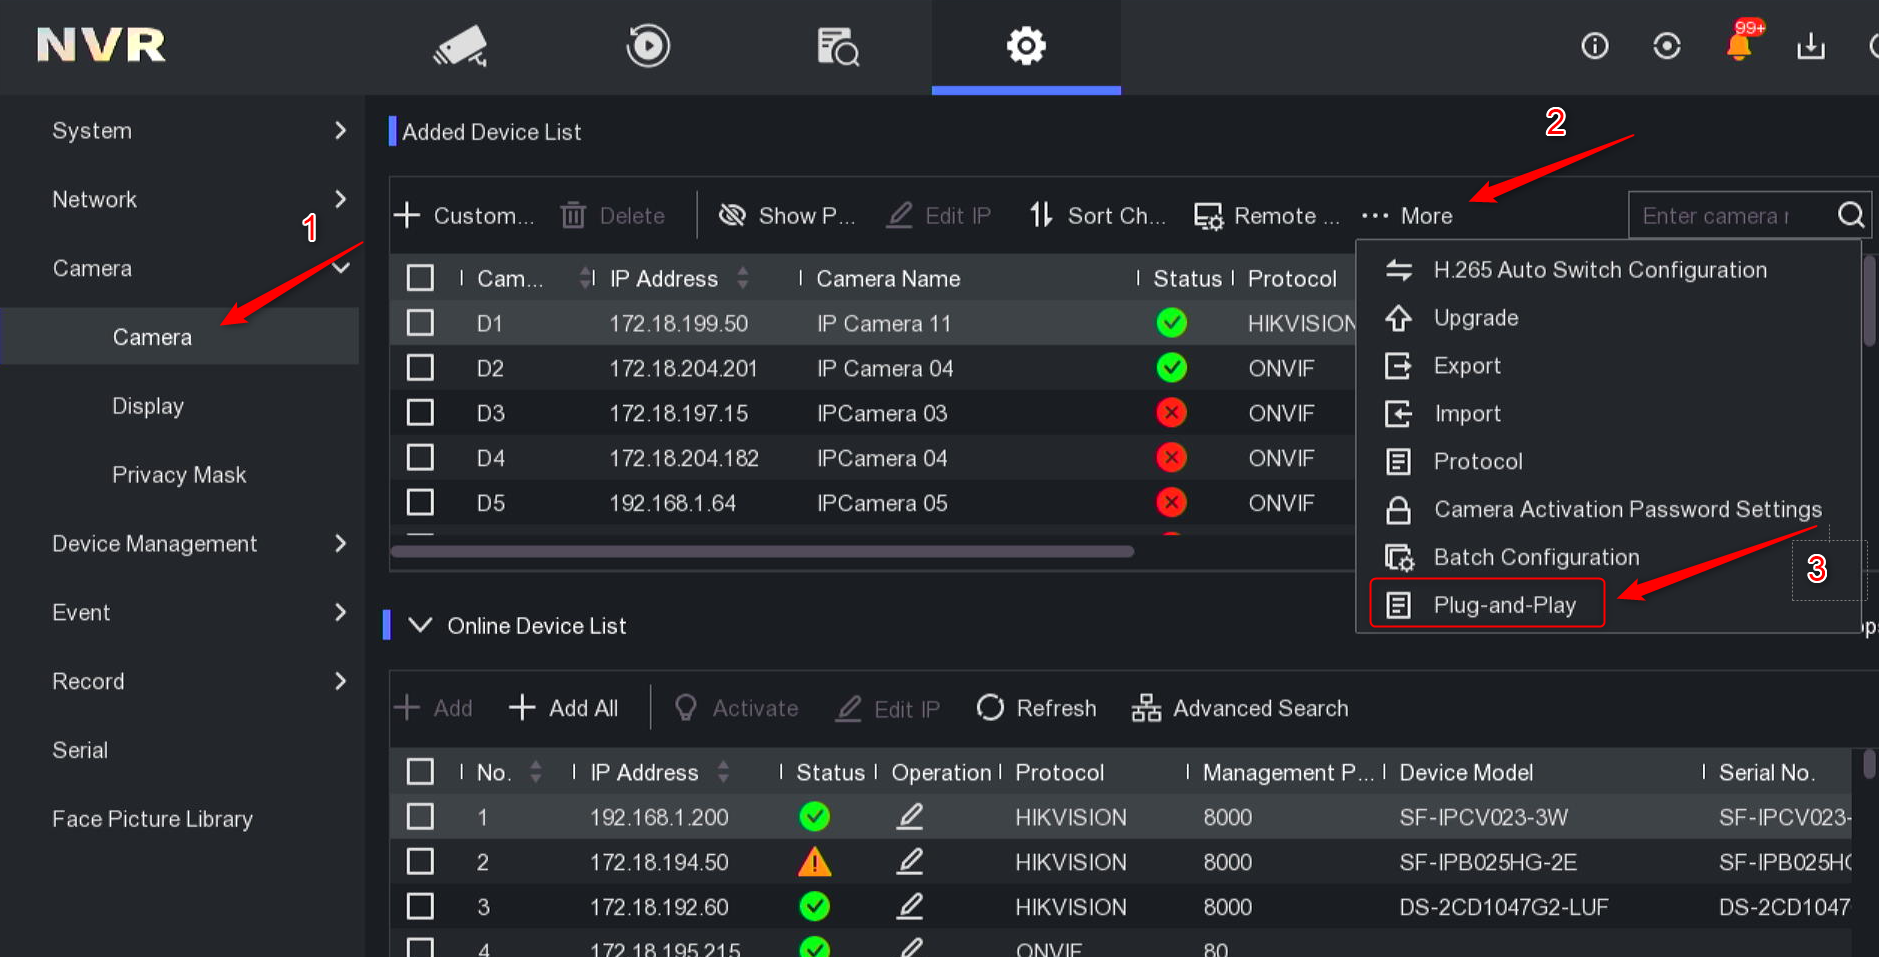Open the Display submenu item
Screen dimensions: 1879x957
[148, 406]
